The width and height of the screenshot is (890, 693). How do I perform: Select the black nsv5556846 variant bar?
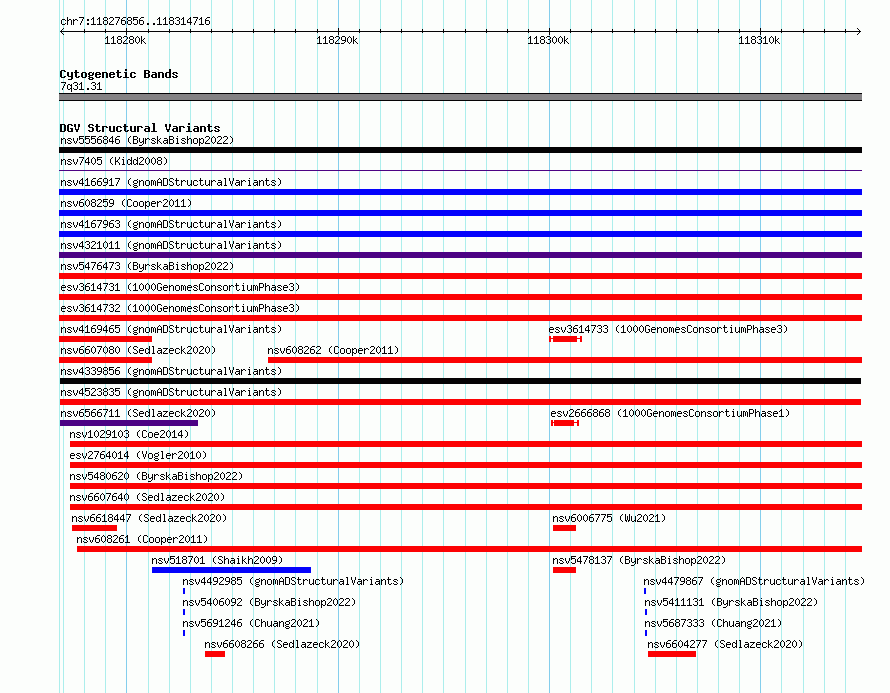[x=460, y=150]
